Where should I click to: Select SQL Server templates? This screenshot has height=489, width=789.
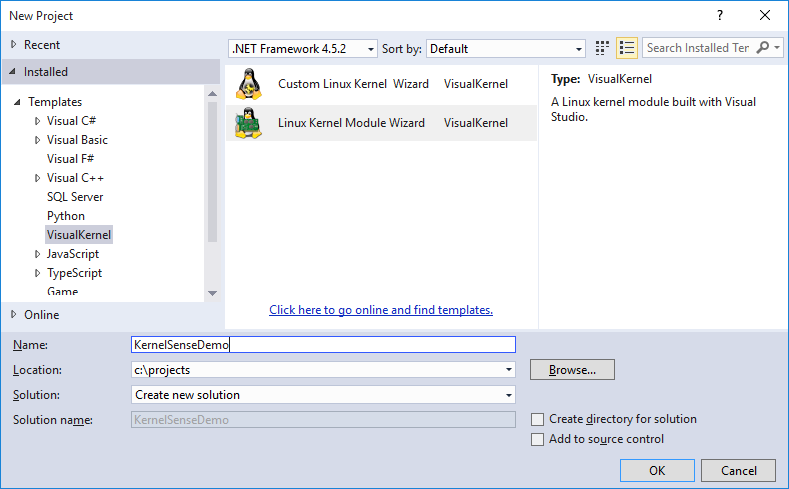75,197
